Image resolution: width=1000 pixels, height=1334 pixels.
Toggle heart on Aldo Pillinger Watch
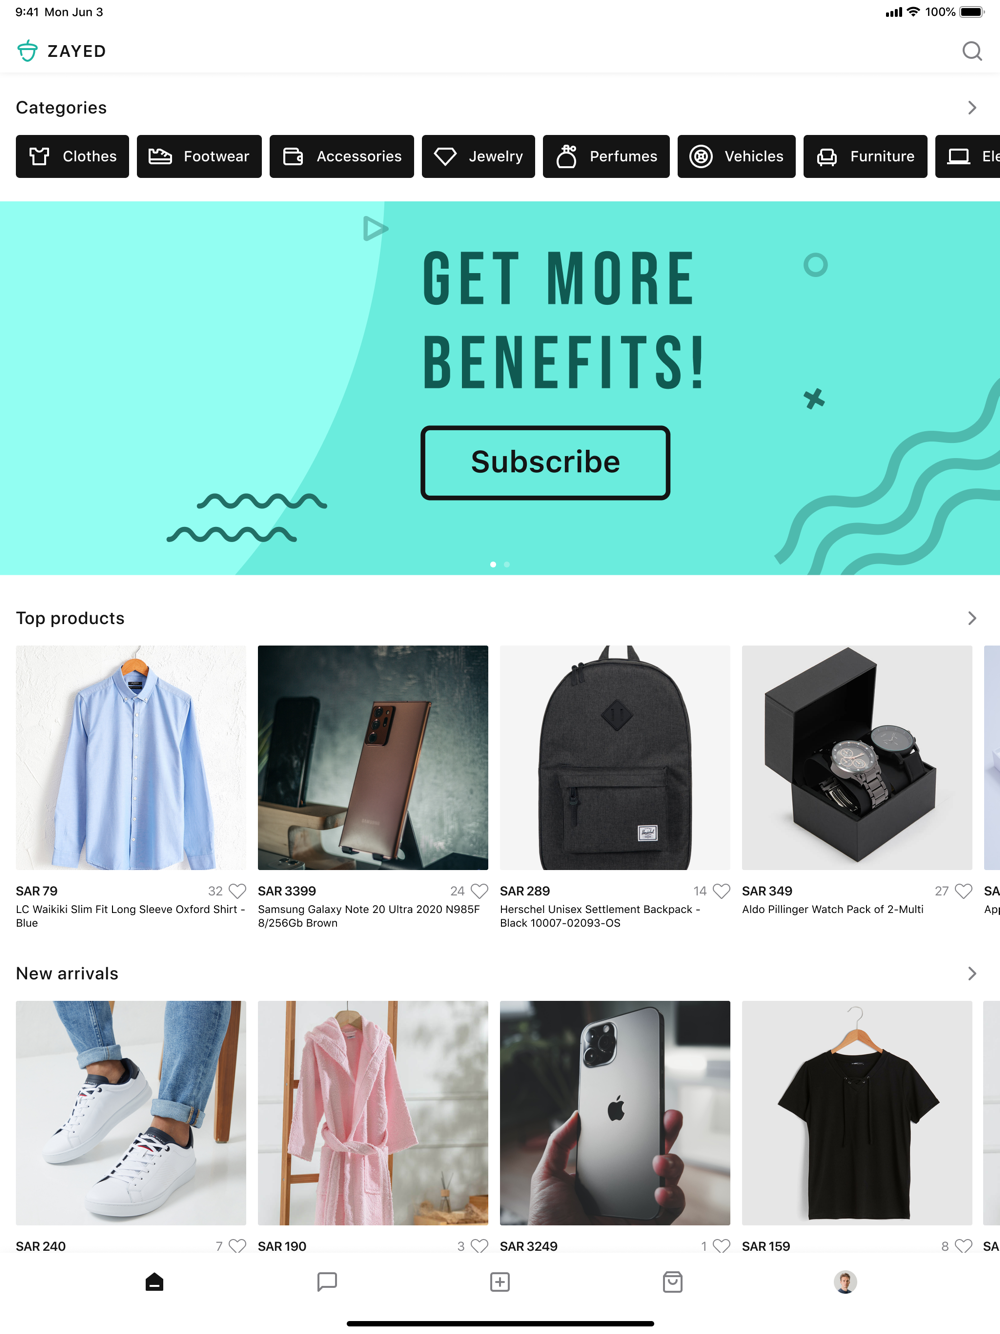pos(963,891)
